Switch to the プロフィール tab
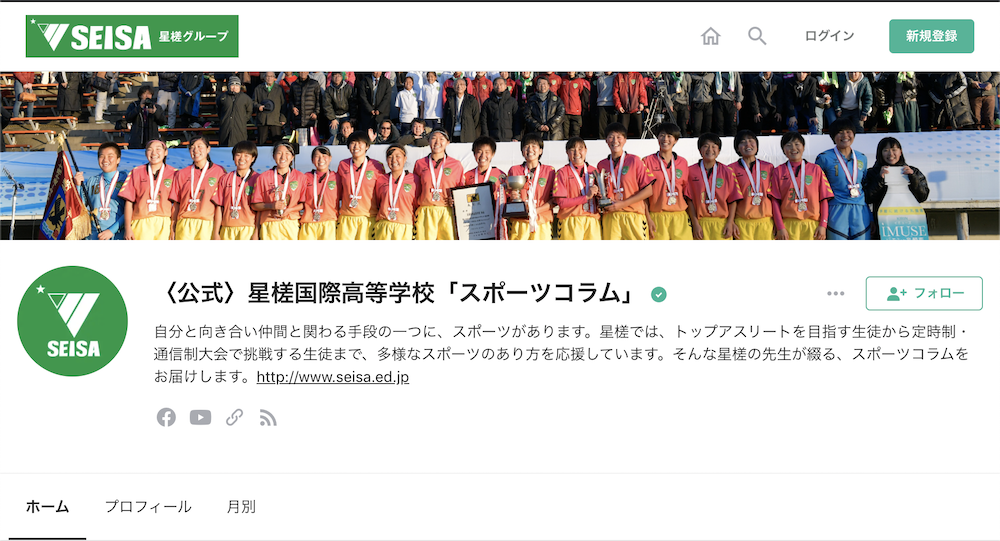The width and height of the screenshot is (1000, 541). point(148,507)
